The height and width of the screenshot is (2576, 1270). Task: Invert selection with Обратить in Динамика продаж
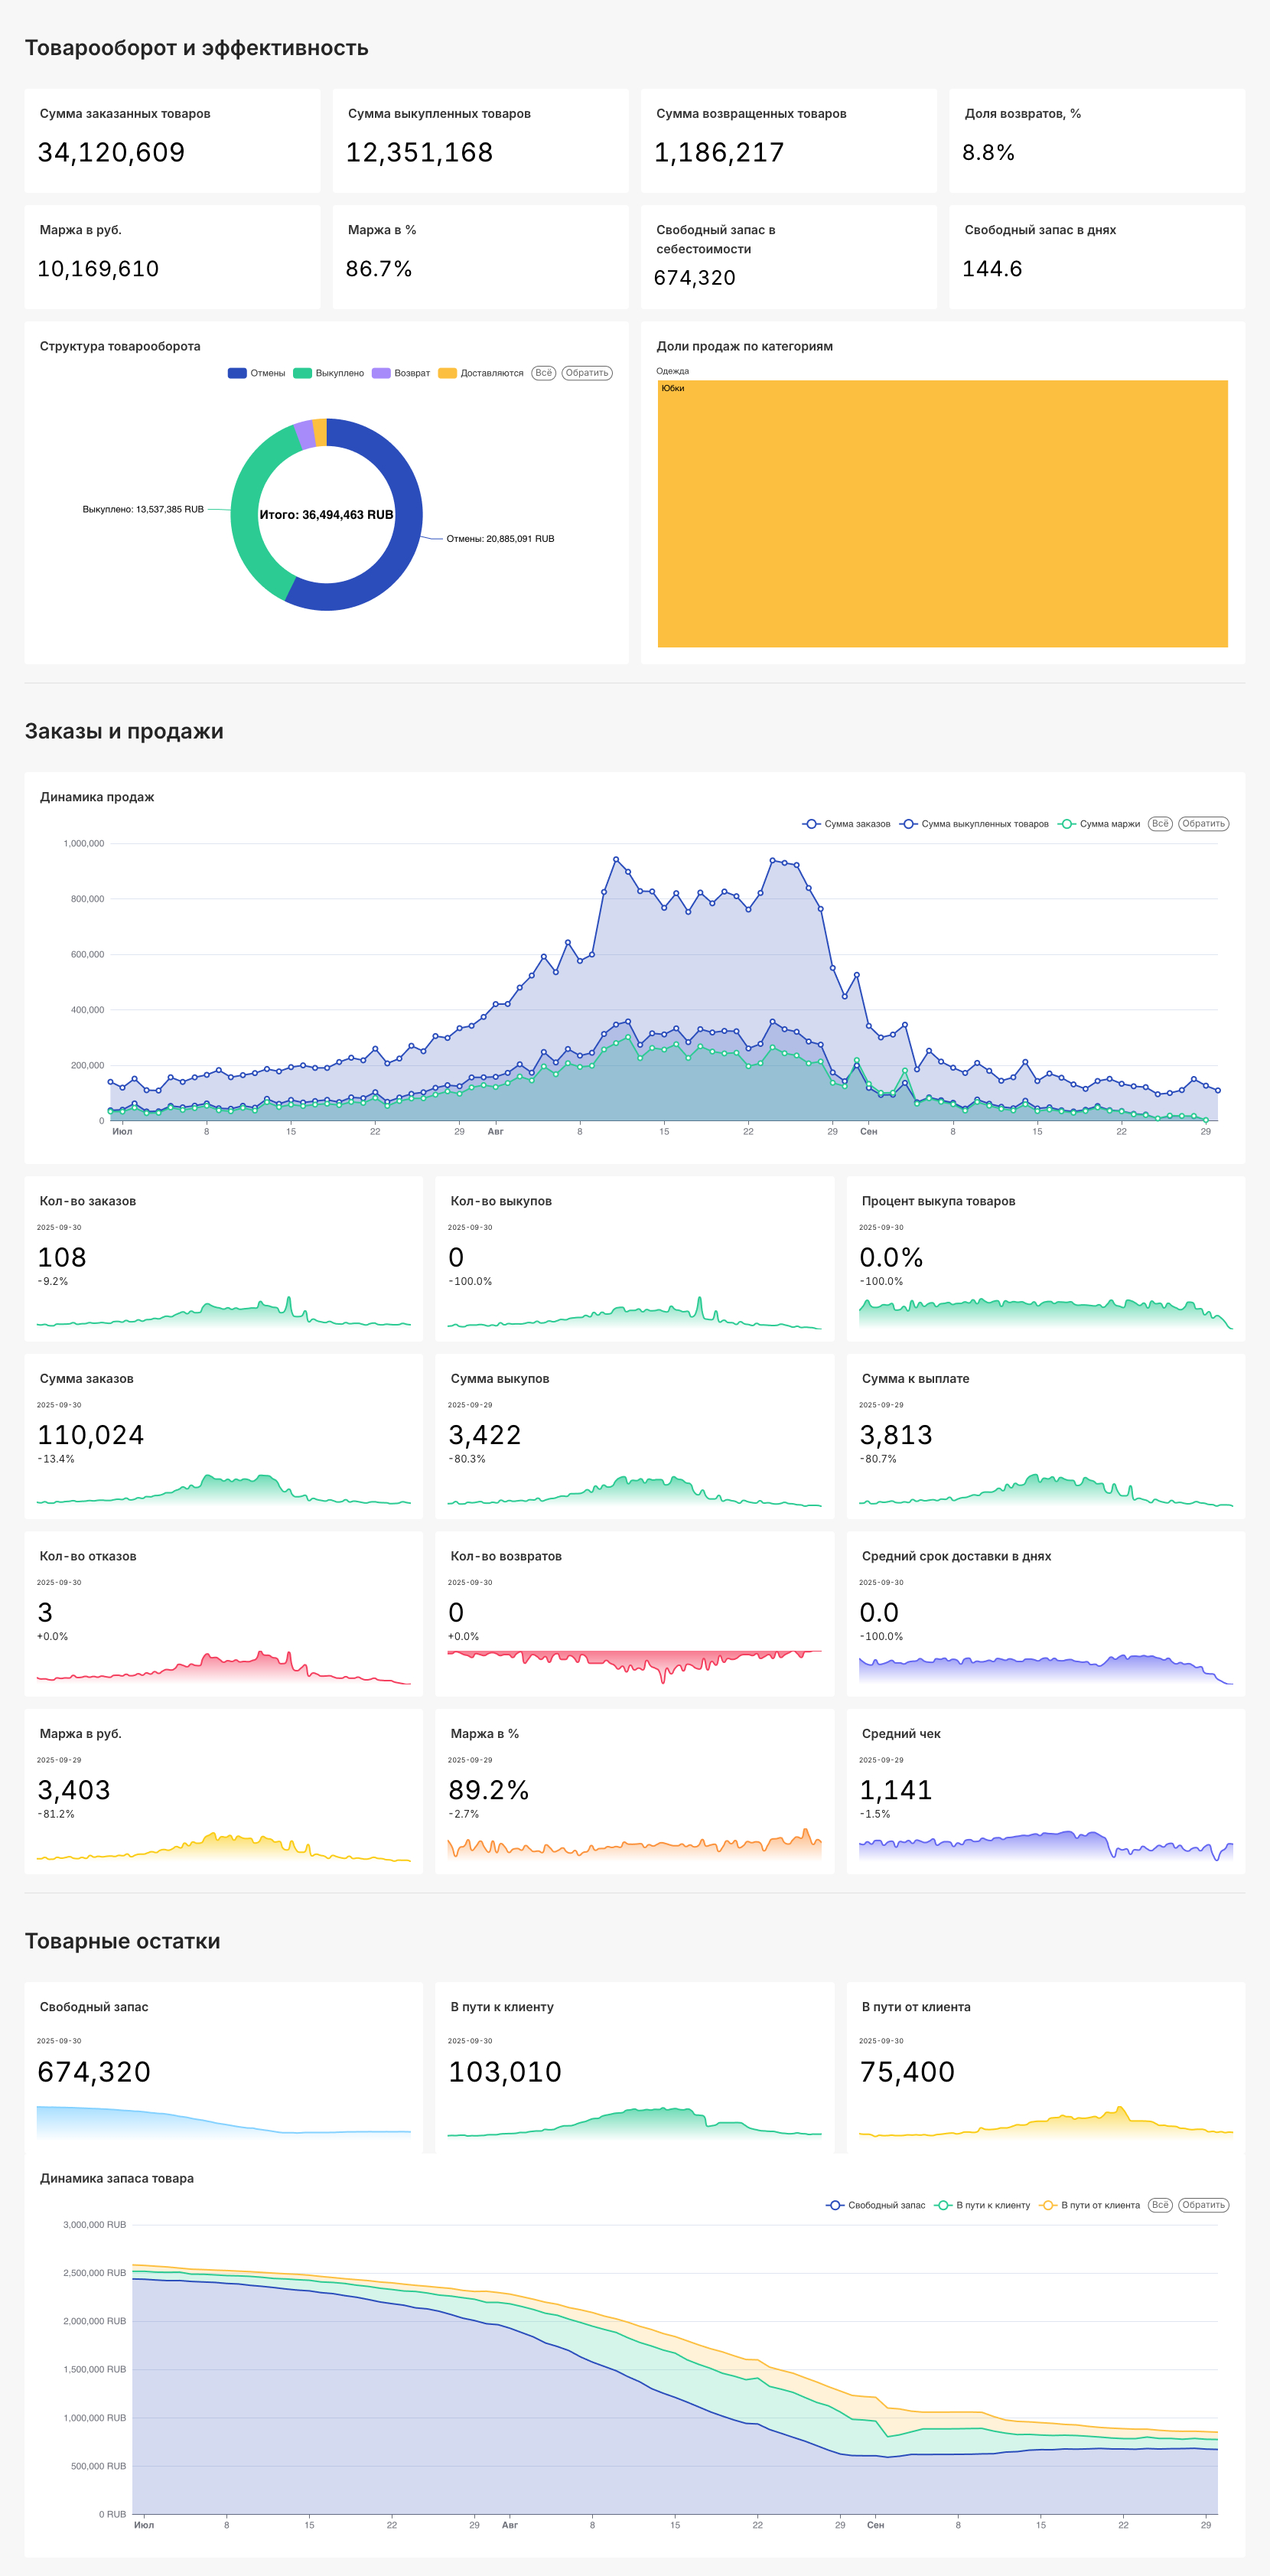(1202, 824)
